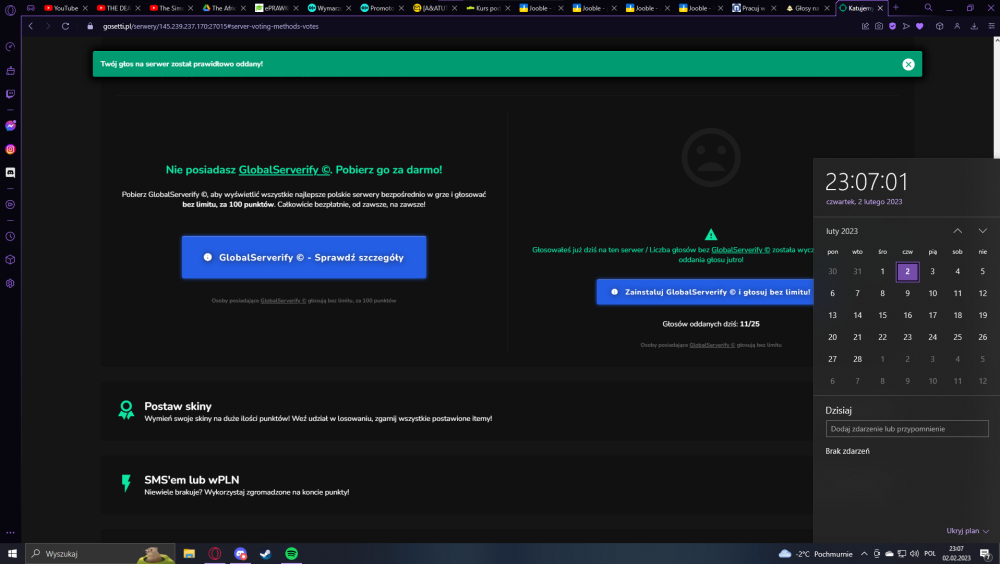Open GX Corner gamepad icon
Image resolution: width=1000 pixels, height=564 pixels.
[x=30, y=8]
